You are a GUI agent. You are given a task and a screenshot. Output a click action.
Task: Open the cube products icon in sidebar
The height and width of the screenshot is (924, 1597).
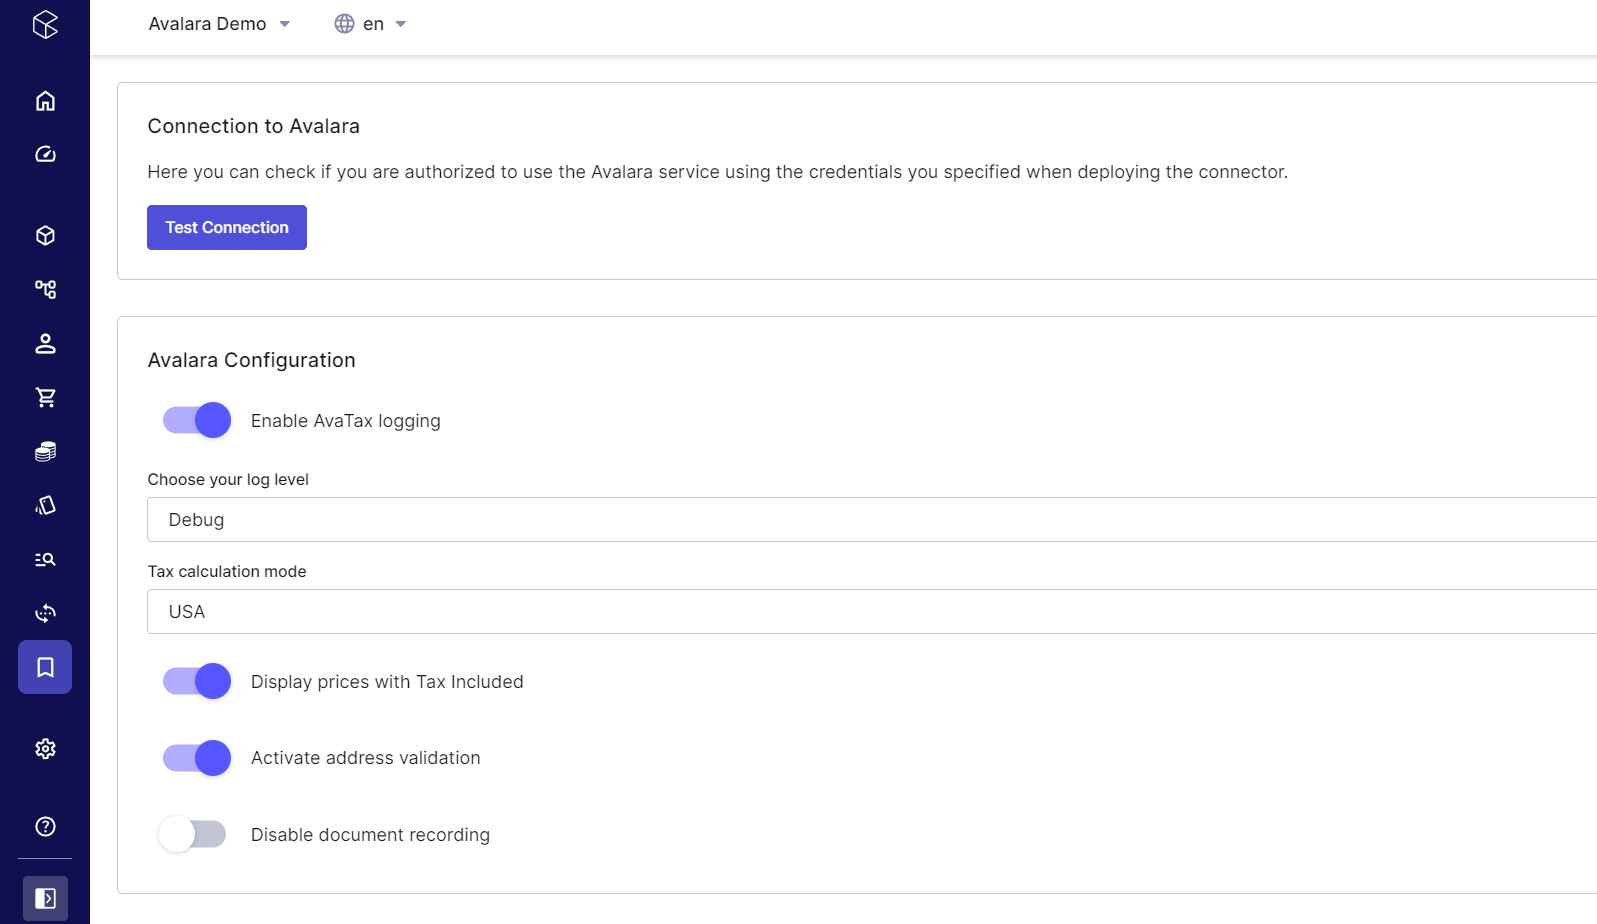click(x=45, y=235)
